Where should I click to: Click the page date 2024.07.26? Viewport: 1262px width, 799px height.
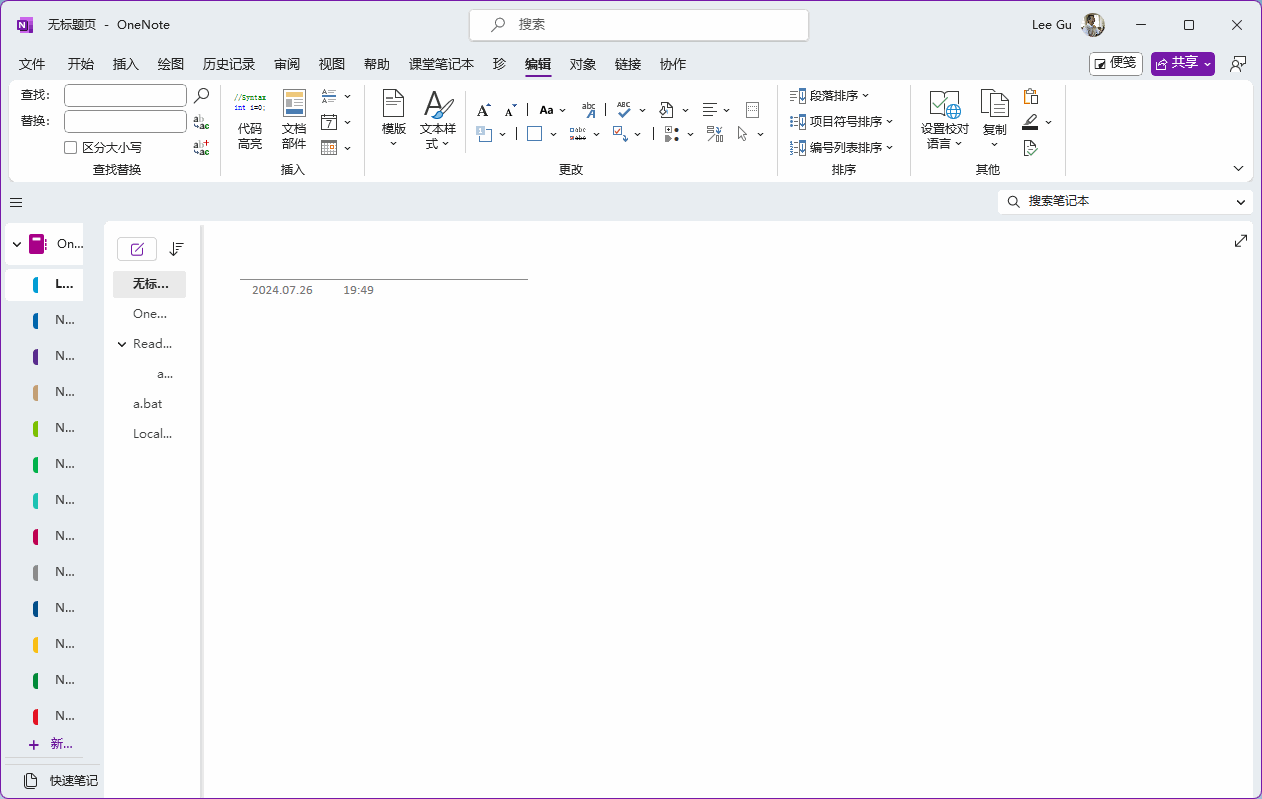click(x=282, y=290)
